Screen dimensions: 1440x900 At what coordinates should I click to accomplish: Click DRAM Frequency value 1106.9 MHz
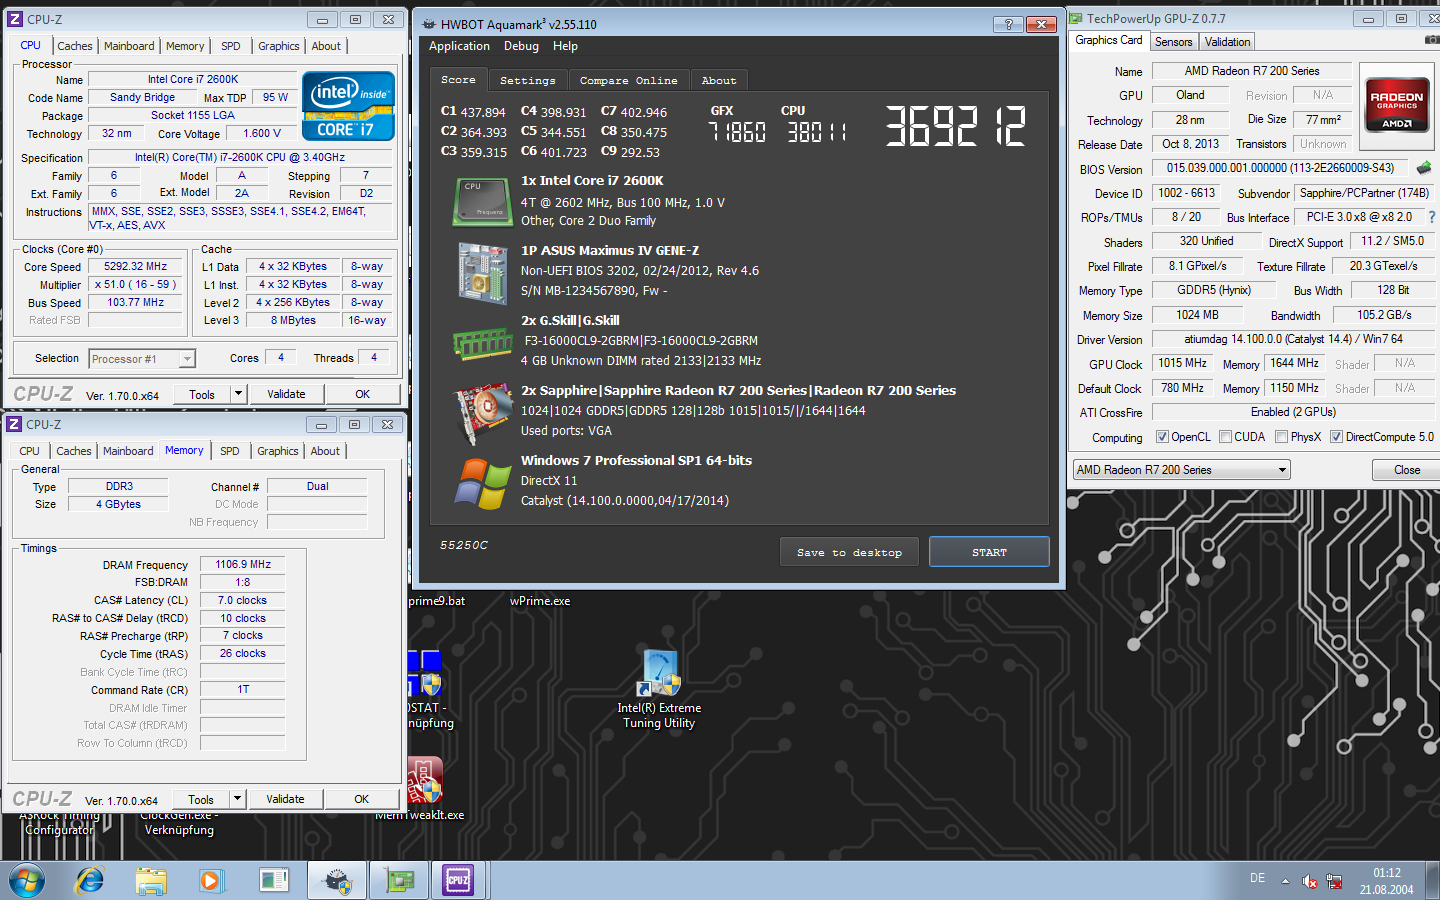(x=243, y=564)
